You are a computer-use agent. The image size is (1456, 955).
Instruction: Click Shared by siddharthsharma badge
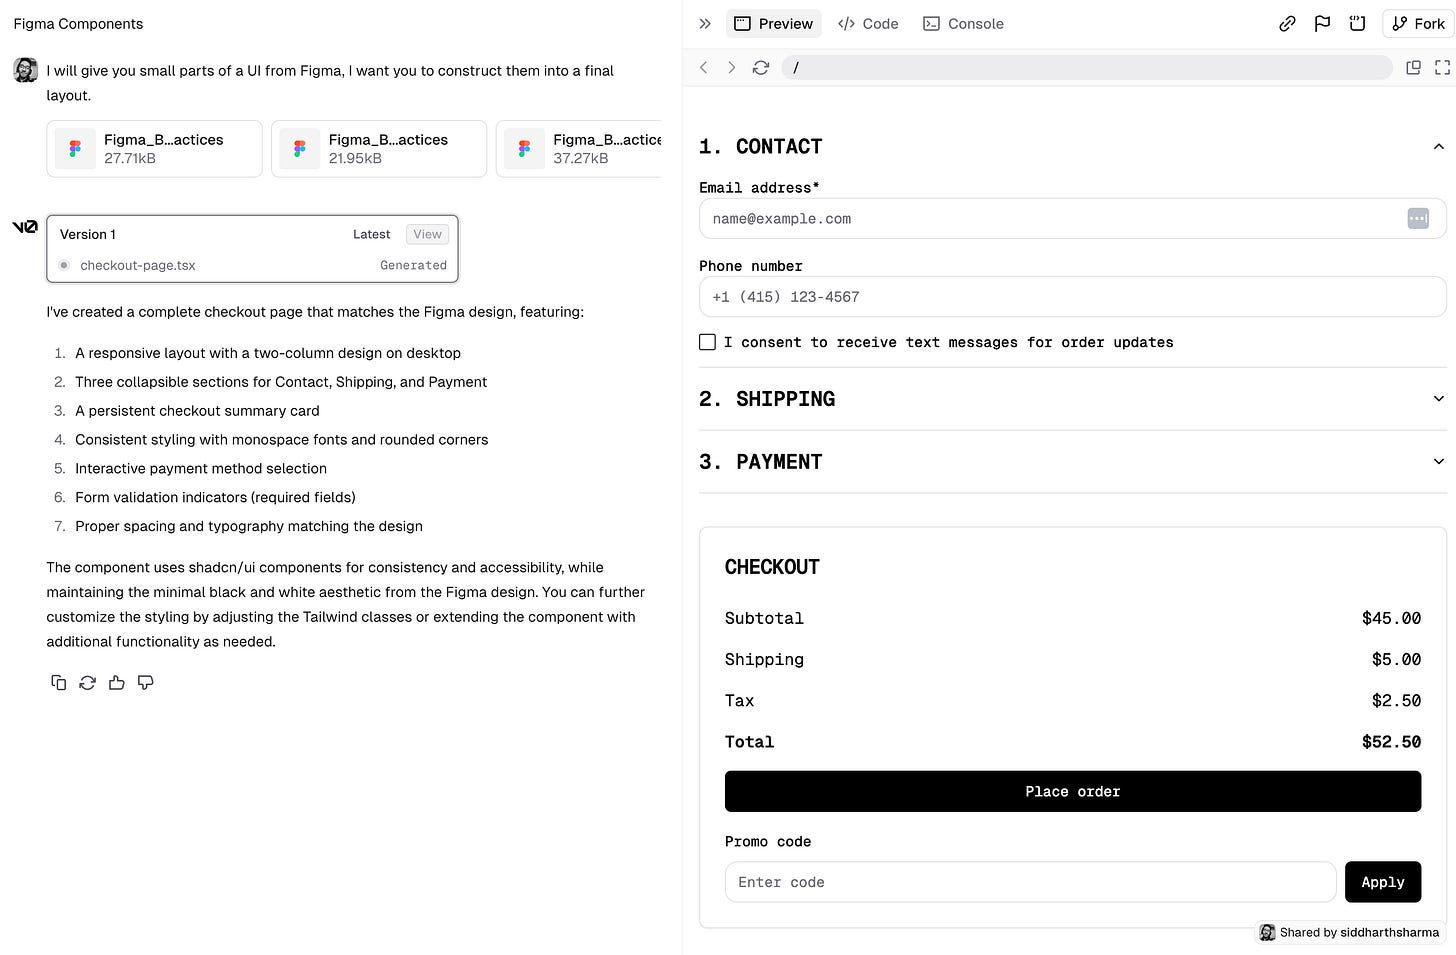1350,932
